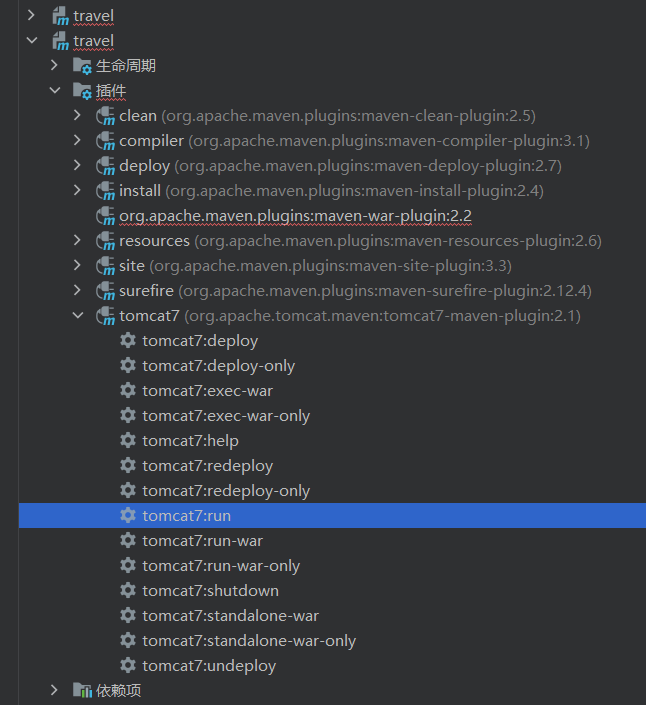Click the 生命周期 folder icon
Screen dimensions: 646x705
coord(82,66)
